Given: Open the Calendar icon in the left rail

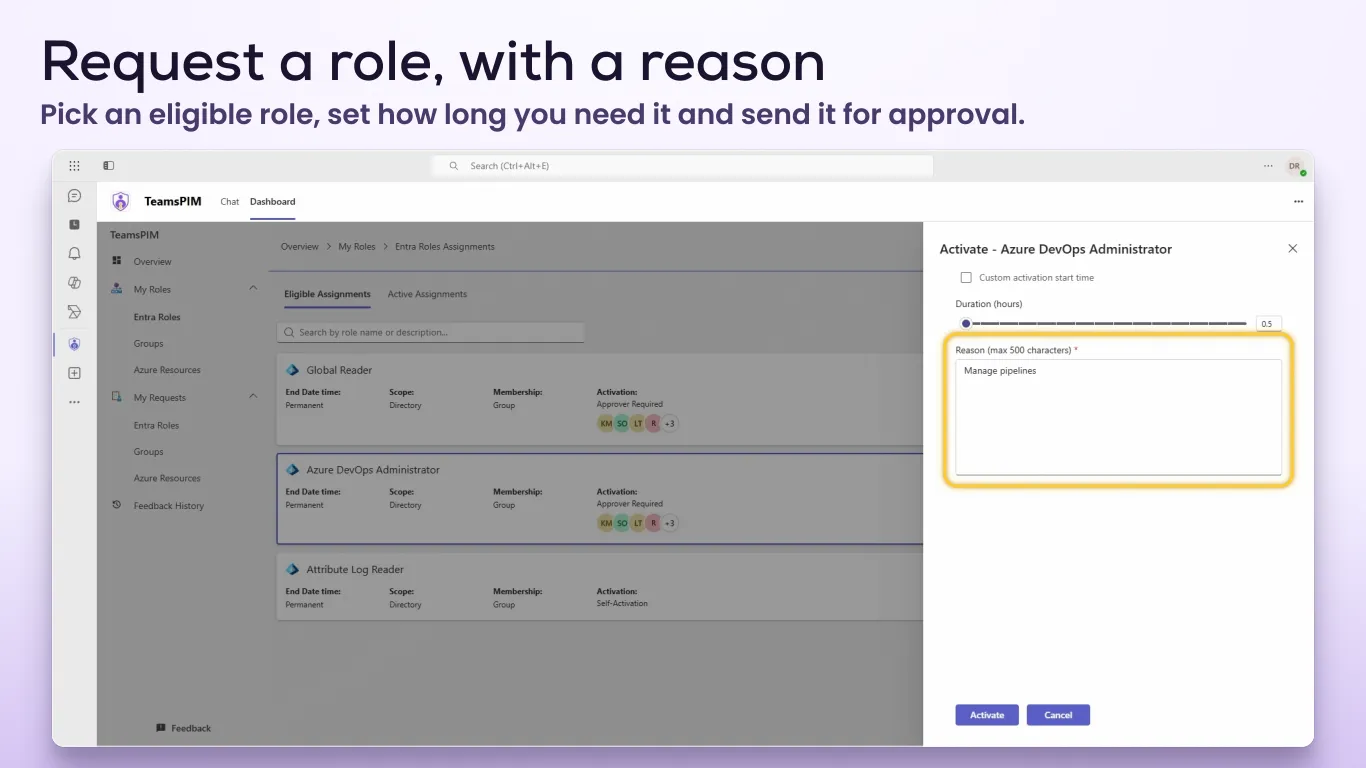Looking at the screenshot, I should [74, 225].
